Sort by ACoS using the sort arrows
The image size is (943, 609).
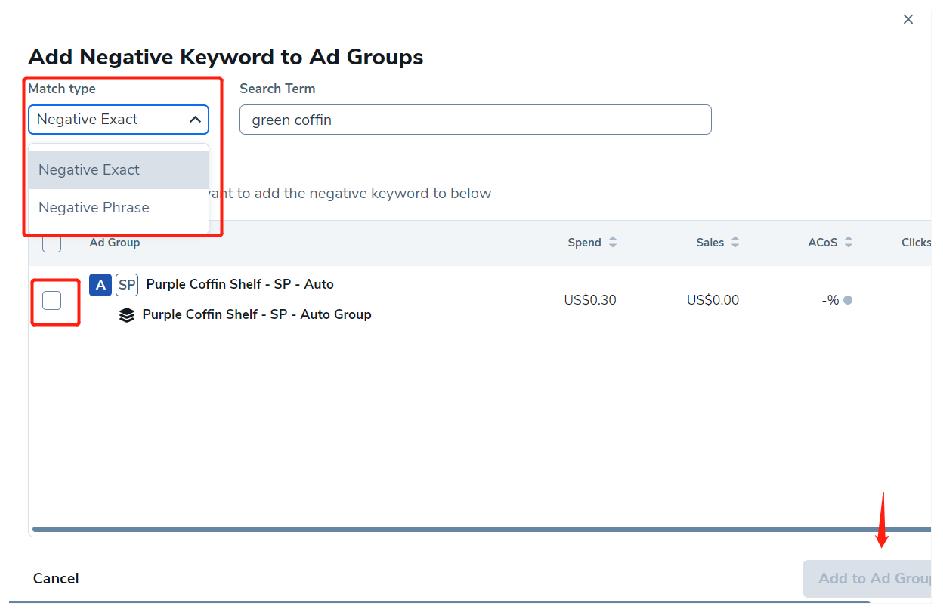[848, 242]
